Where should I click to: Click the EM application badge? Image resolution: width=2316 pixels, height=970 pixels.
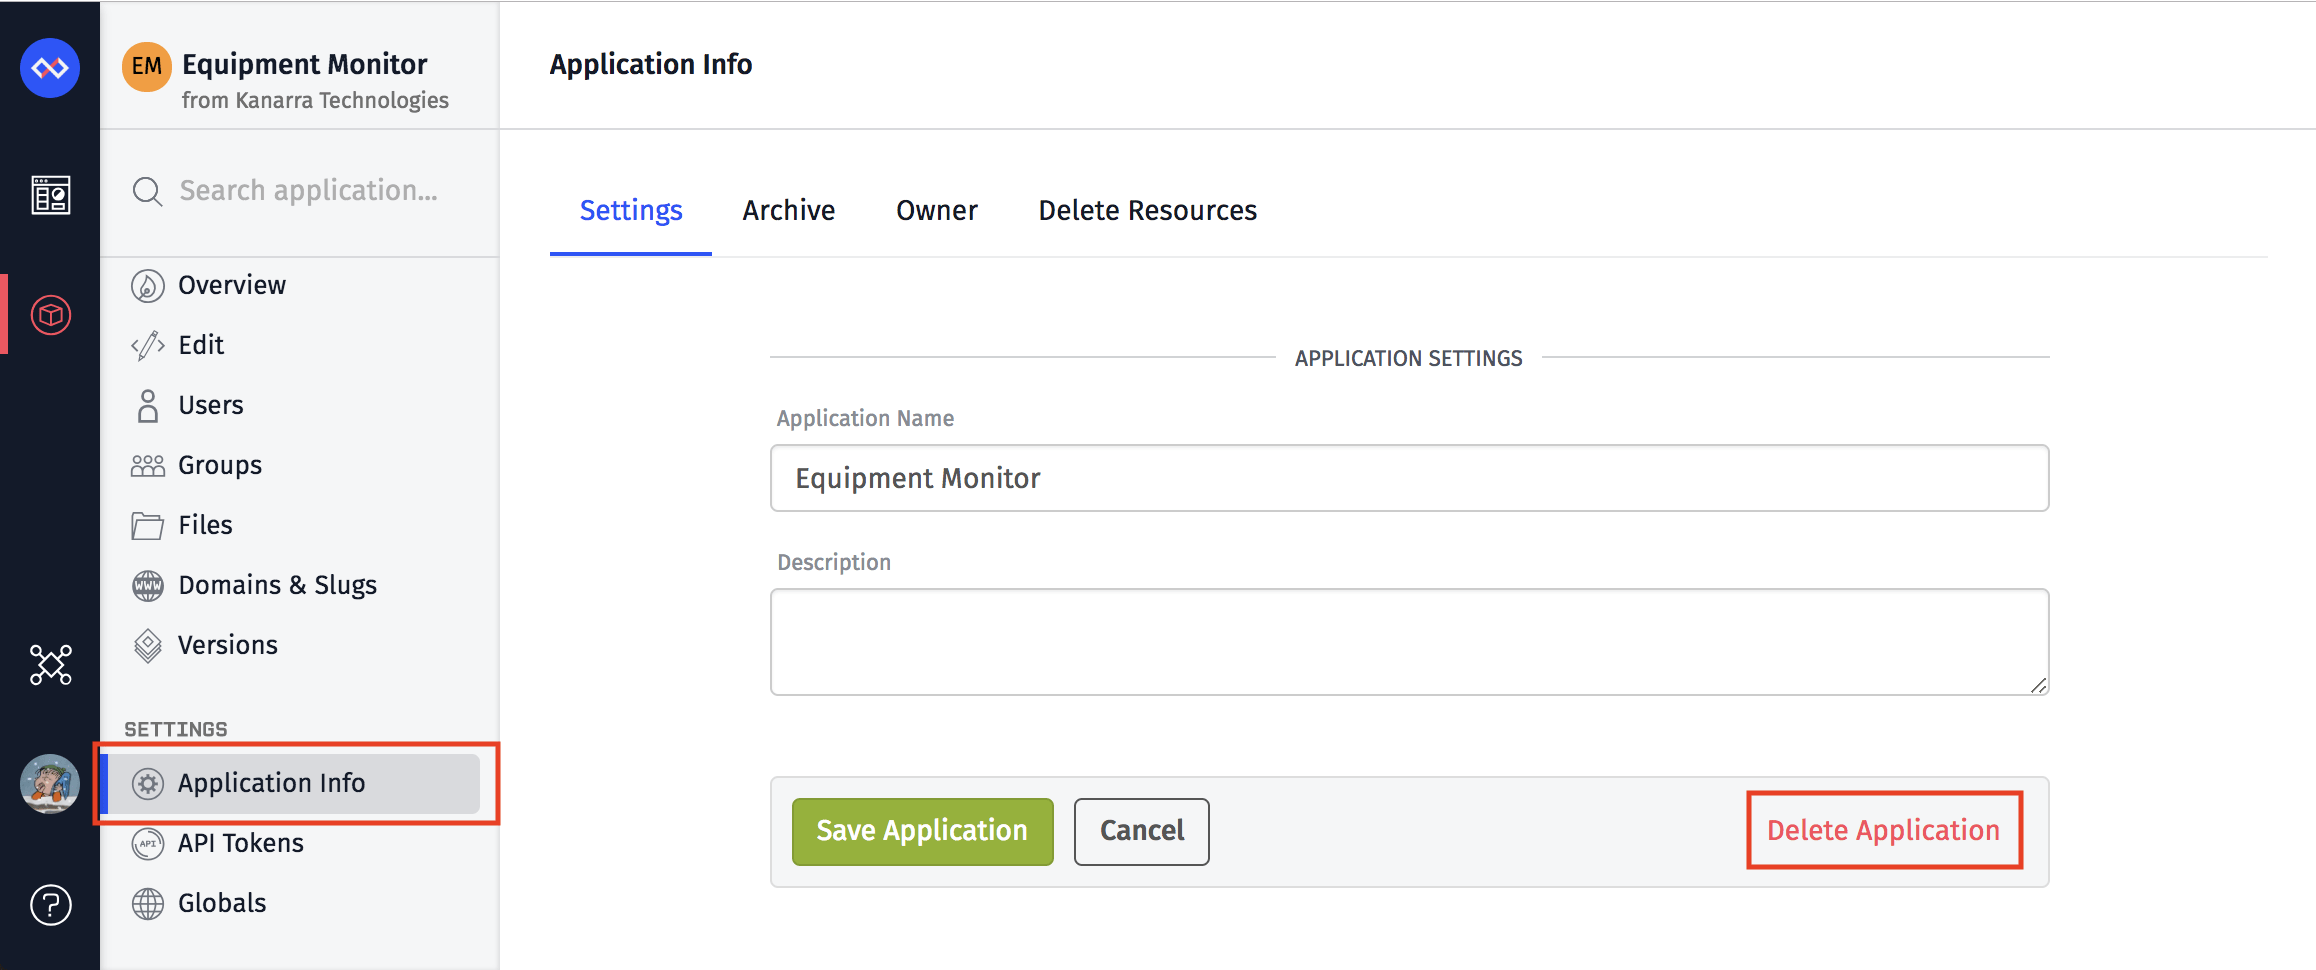(x=147, y=67)
